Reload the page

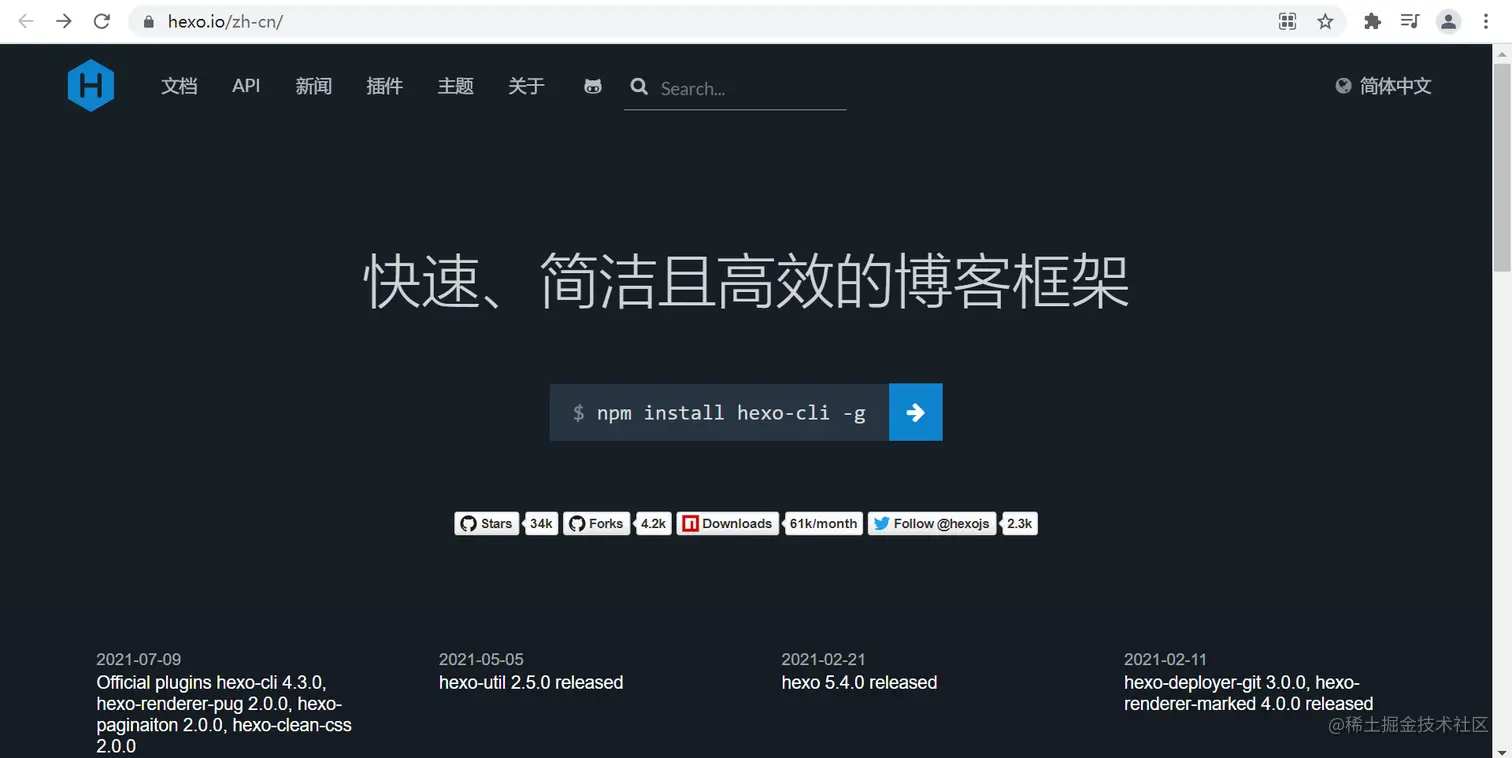tap(101, 21)
